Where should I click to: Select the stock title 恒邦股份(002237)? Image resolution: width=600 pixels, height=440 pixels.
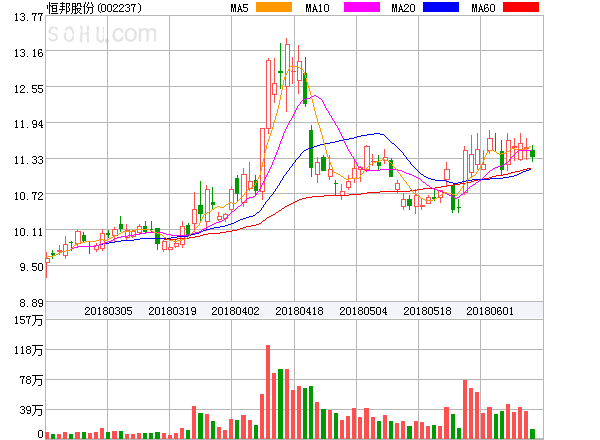(x=94, y=8)
